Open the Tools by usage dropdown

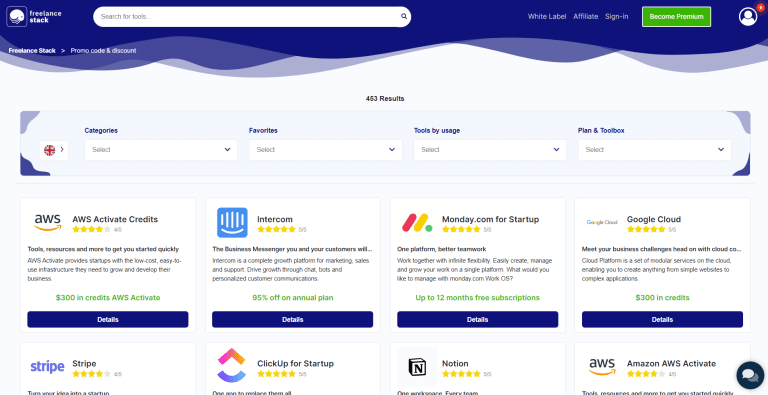[490, 150]
